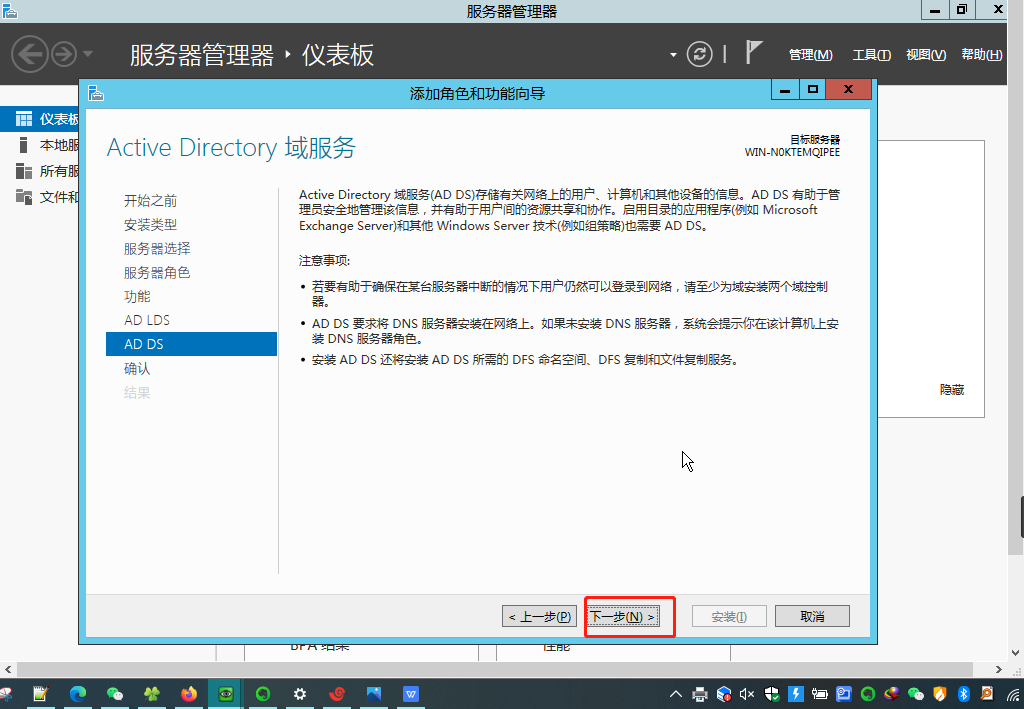
Task: Click the 下一步(N) button
Action: point(622,616)
